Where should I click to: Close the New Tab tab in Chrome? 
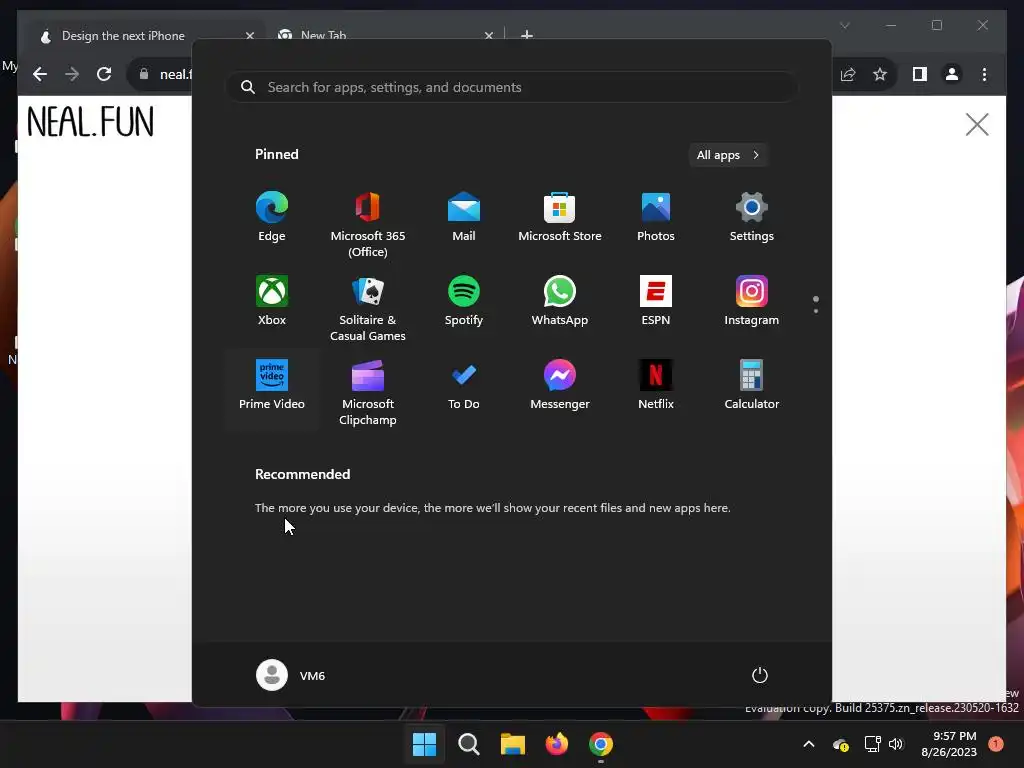pyautogui.click(x=488, y=36)
